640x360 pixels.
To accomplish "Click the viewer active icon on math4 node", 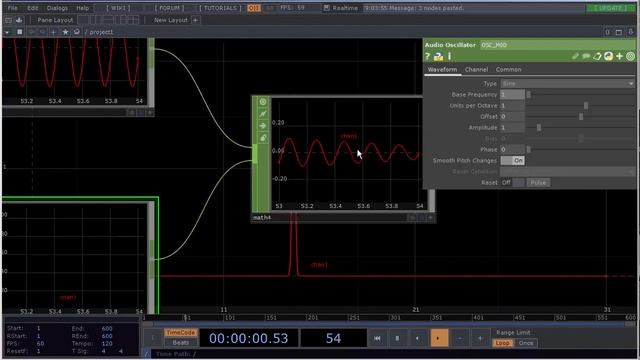I will click(263, 102).
